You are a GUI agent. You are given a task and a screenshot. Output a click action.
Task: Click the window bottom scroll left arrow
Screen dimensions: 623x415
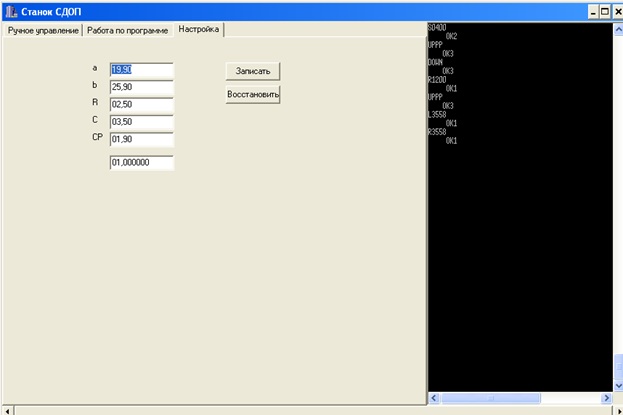(x=8, y=411)
